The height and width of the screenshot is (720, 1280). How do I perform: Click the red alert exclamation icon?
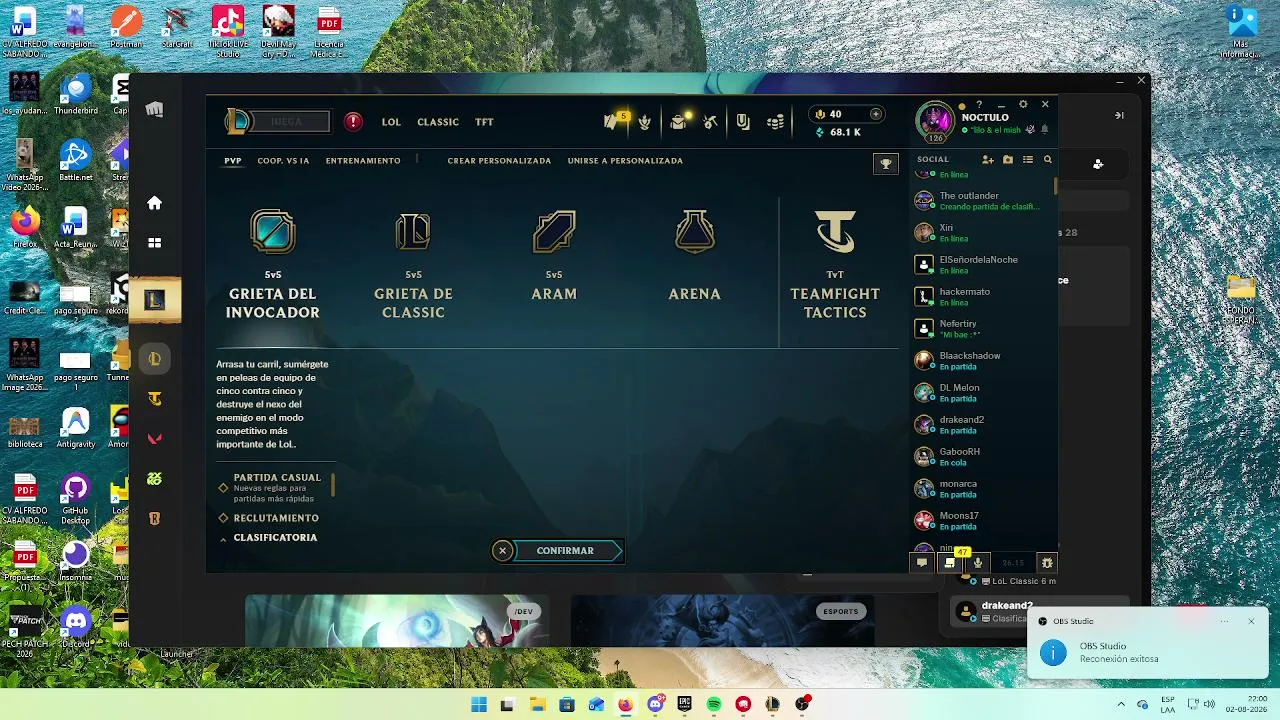pos(353,122)
